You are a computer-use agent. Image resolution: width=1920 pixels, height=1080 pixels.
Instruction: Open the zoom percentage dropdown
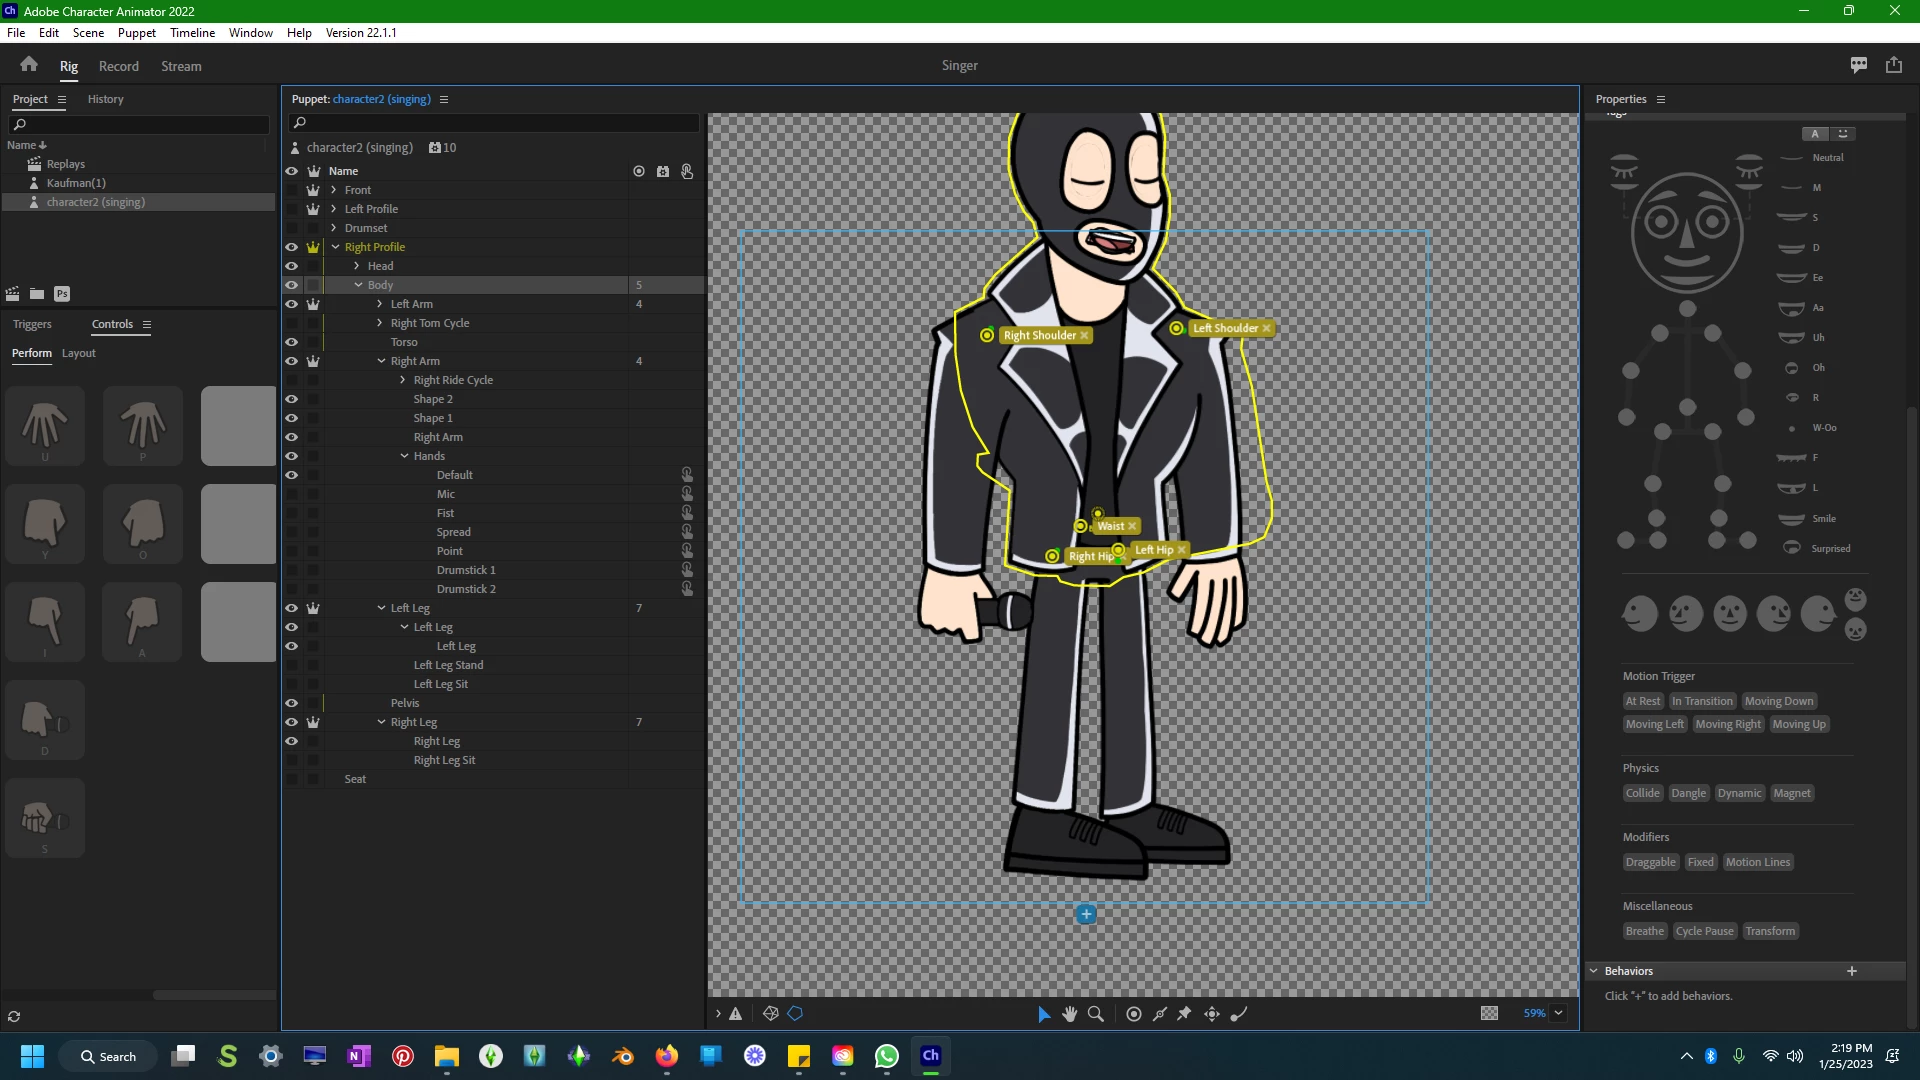(x=1558, y=1013)
